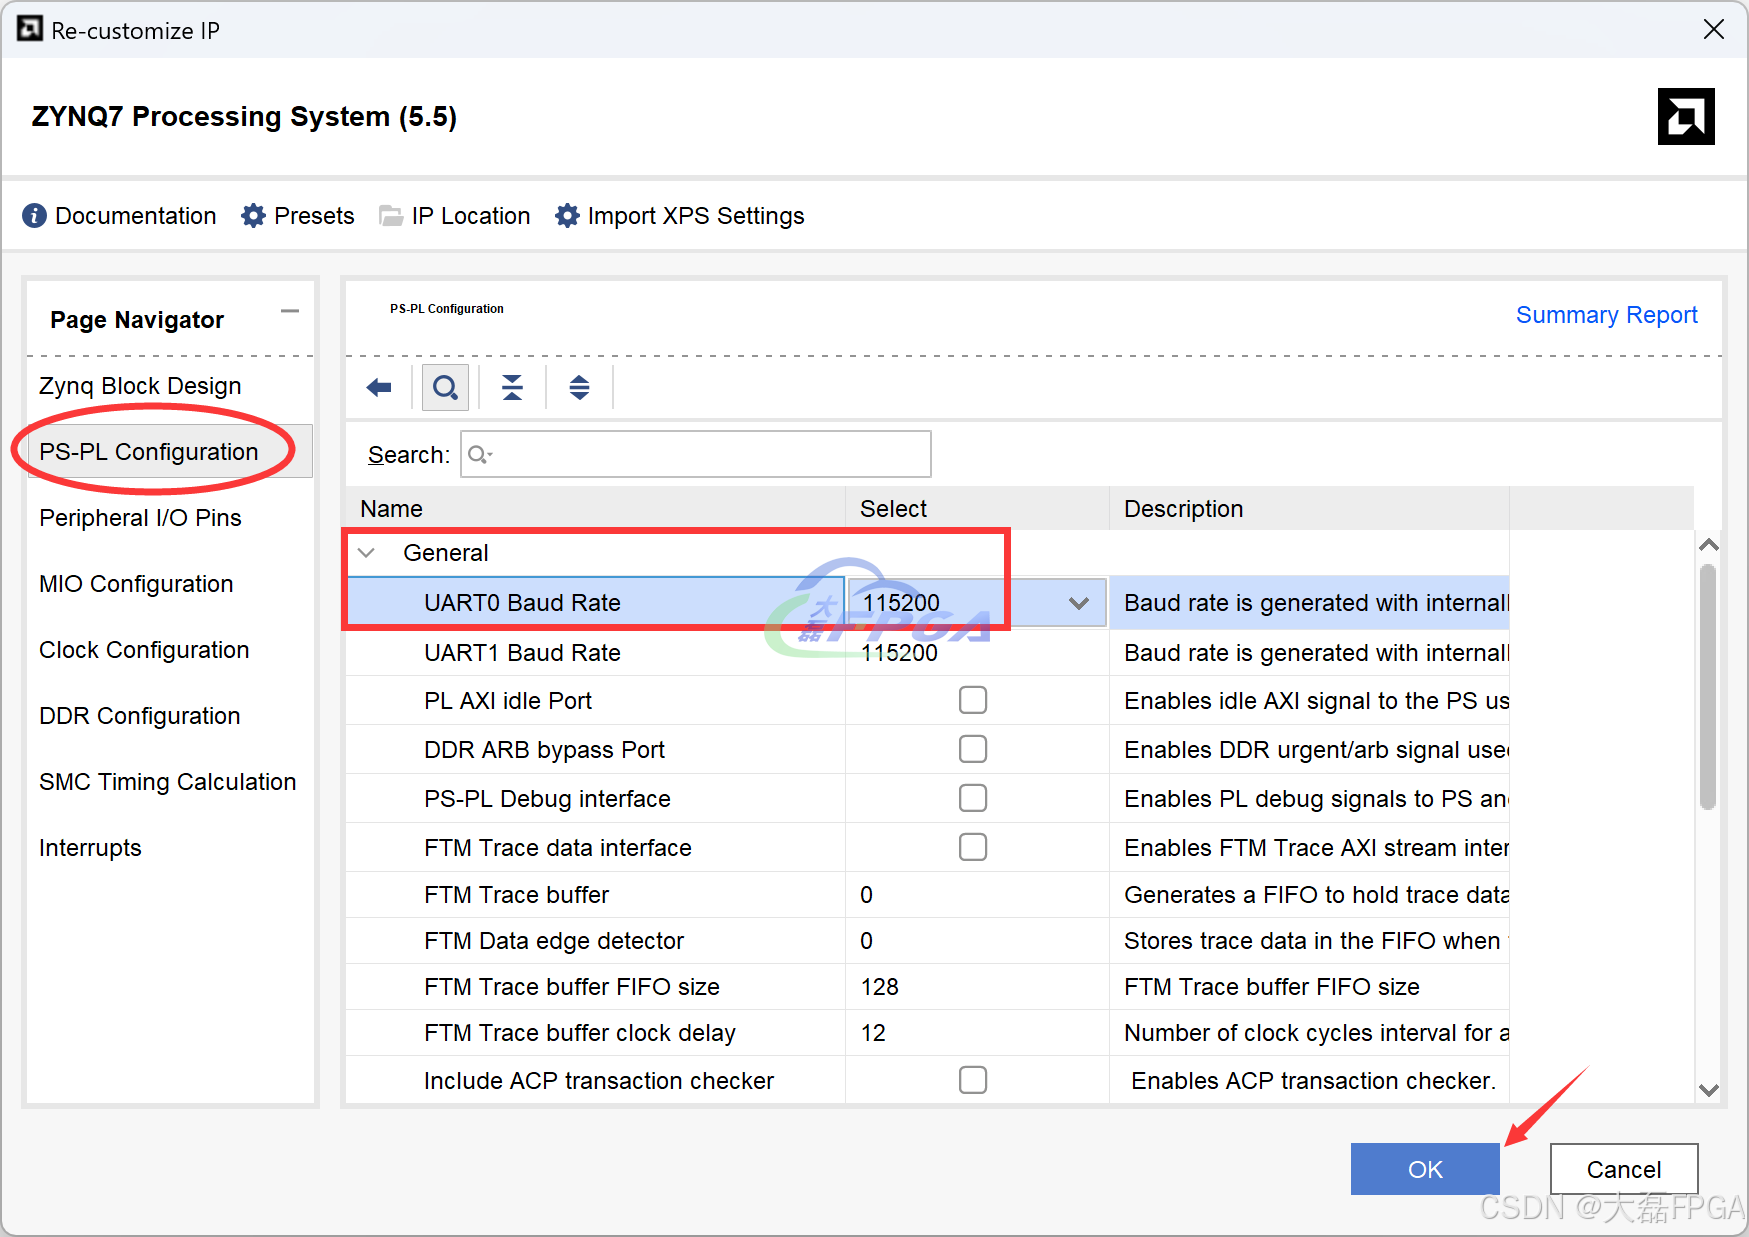Screen dimensions: 1749x1237
Task: Select UART1 Baud Rate row
Action: [x=927, y=653]
